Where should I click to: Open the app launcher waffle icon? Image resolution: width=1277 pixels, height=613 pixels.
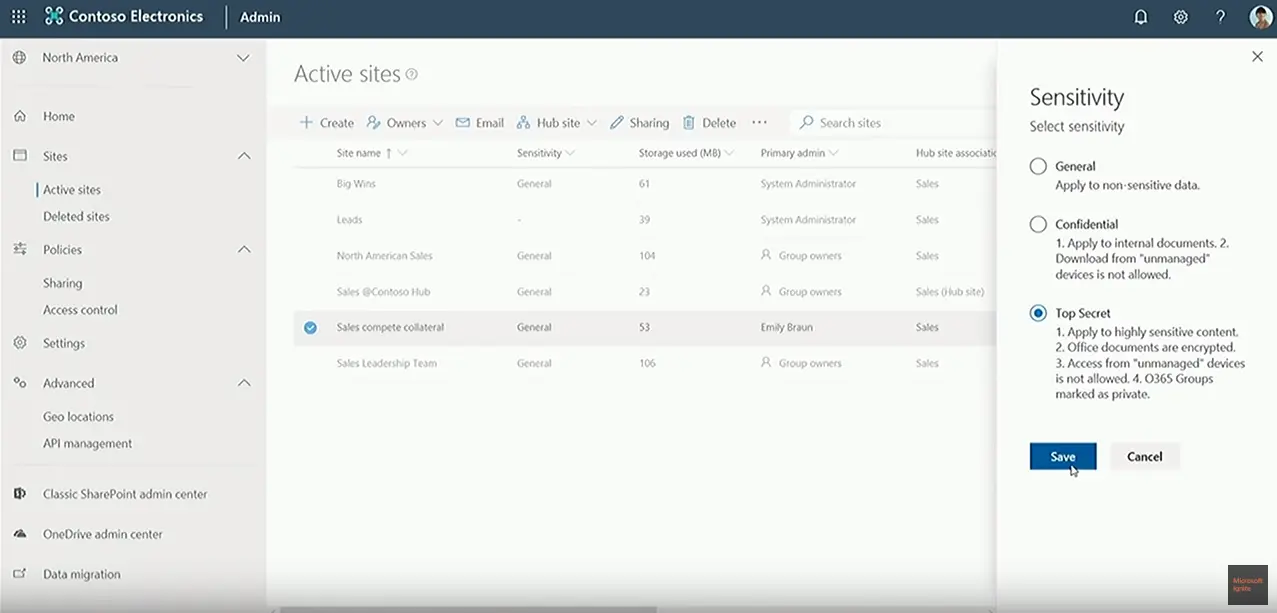[19, 17]
